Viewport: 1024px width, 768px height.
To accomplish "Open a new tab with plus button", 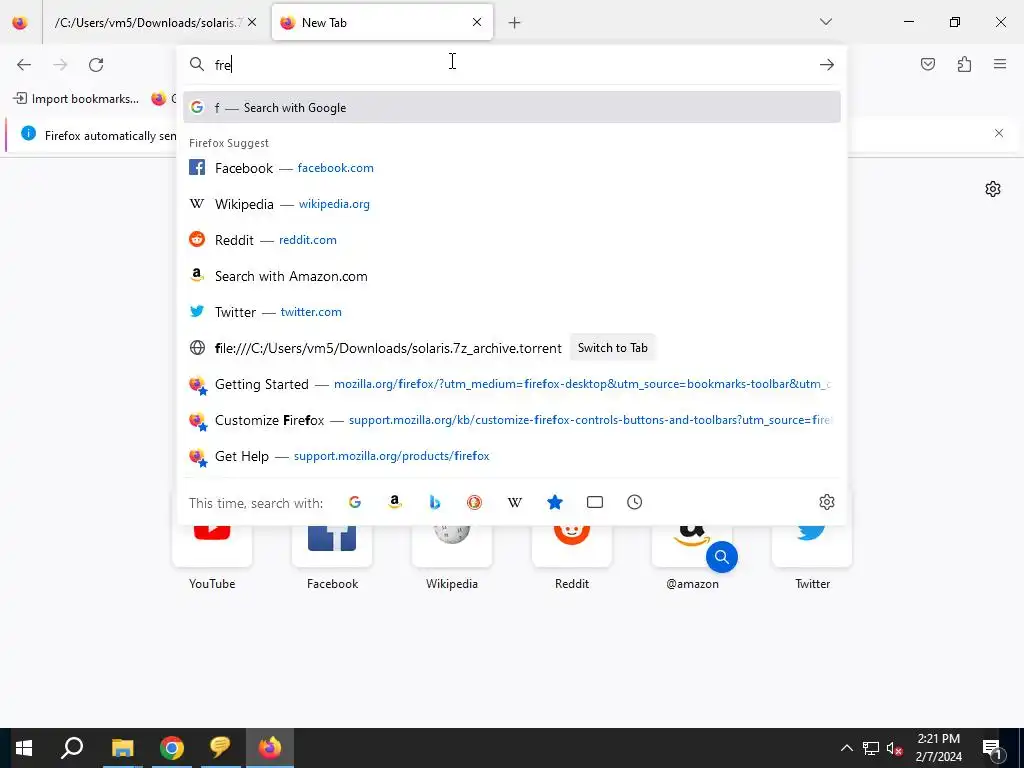I will pos(515,23).
